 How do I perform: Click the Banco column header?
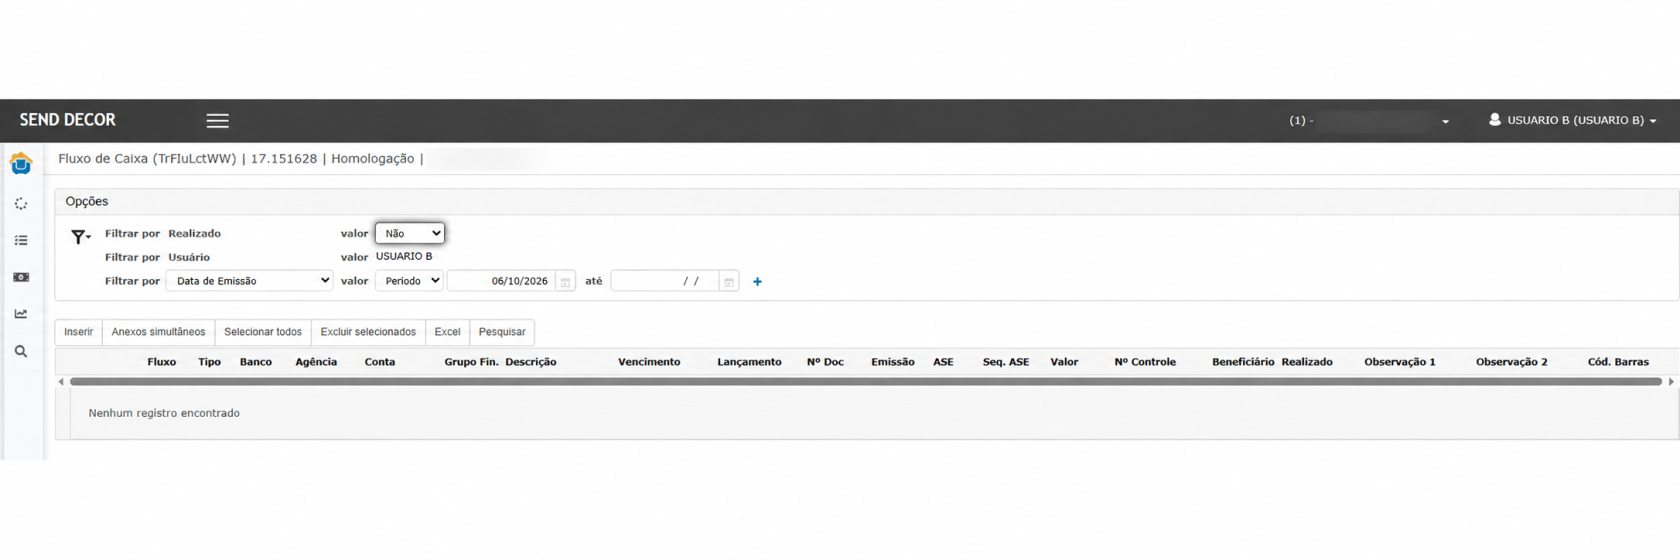[256, 362]
